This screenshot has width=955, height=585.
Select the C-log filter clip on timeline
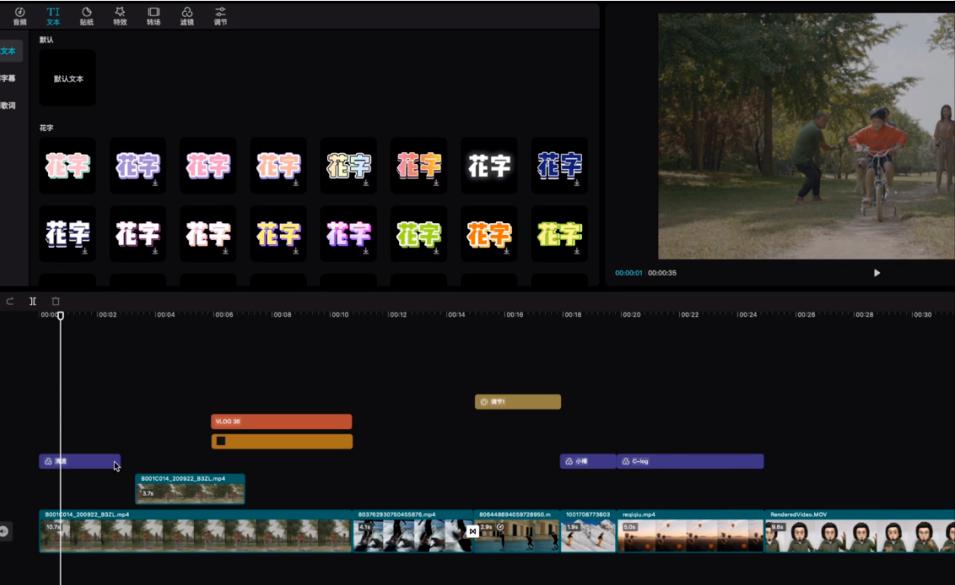689,462
